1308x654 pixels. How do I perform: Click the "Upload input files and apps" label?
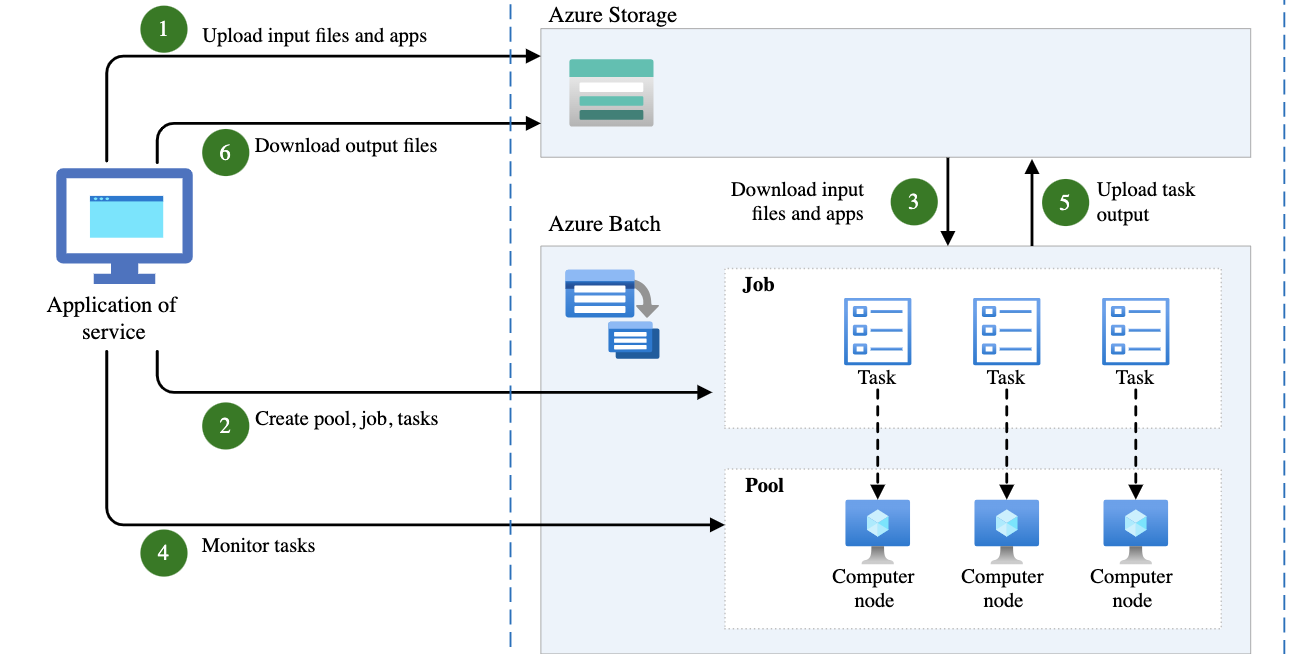point(314,36)
